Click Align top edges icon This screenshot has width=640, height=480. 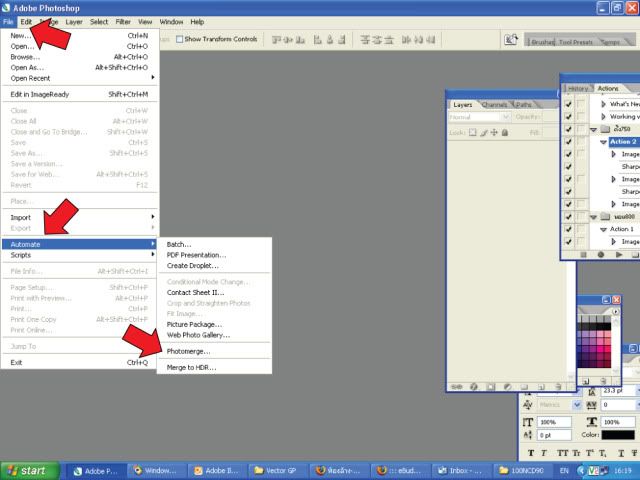(x=276, y=40)
